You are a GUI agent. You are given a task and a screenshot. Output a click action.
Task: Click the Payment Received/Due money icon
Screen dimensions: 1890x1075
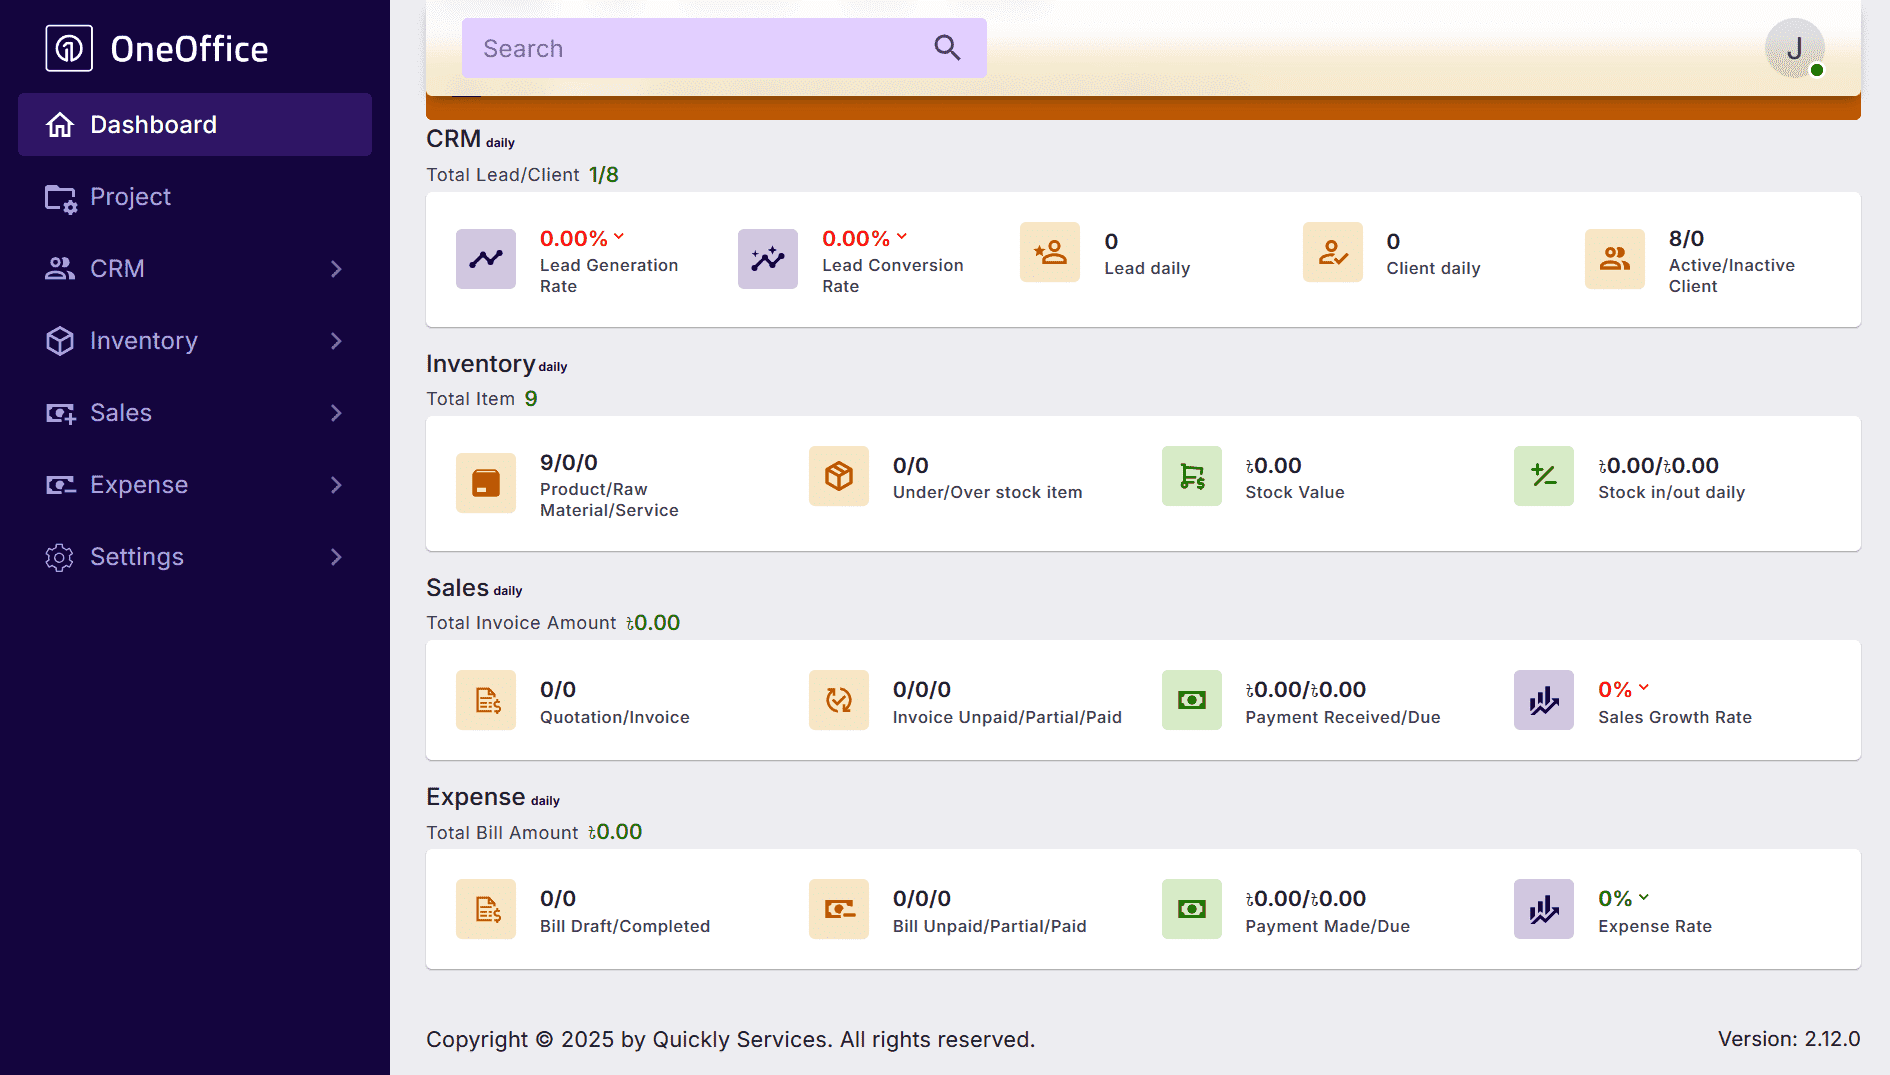click(1191, 700)
